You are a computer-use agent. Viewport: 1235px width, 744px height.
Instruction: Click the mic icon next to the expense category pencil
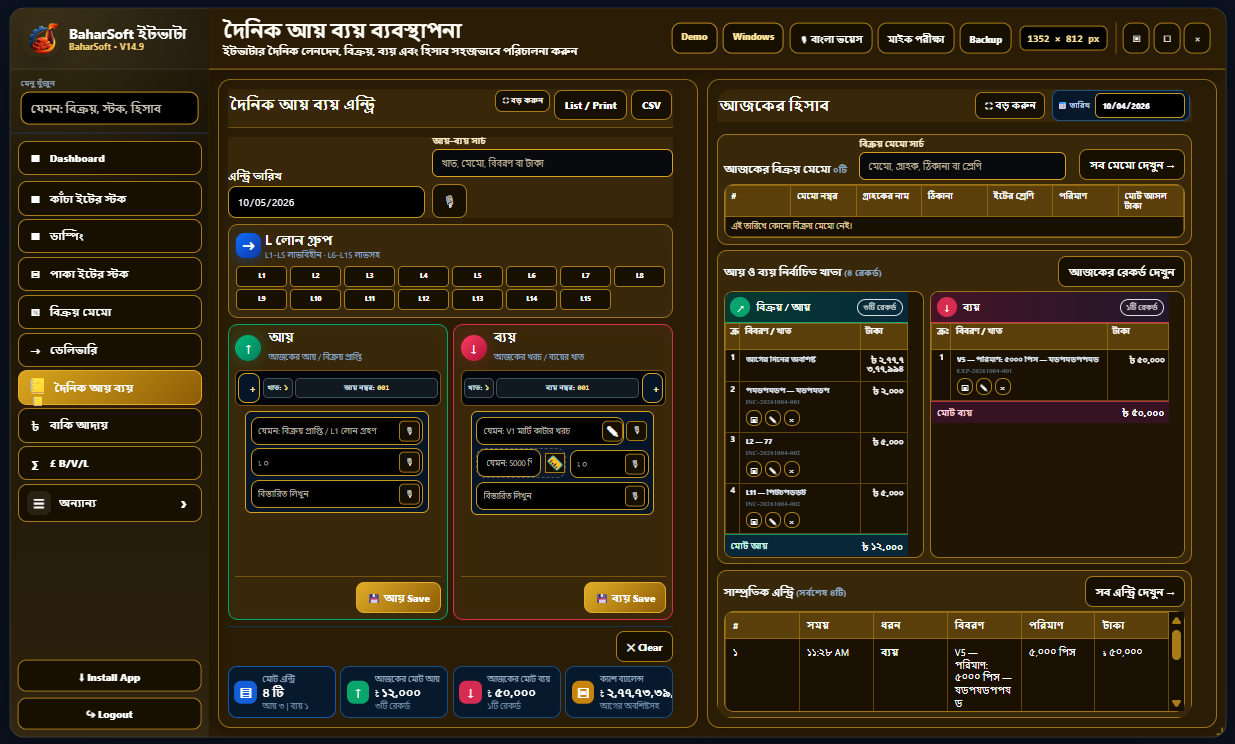636,431
